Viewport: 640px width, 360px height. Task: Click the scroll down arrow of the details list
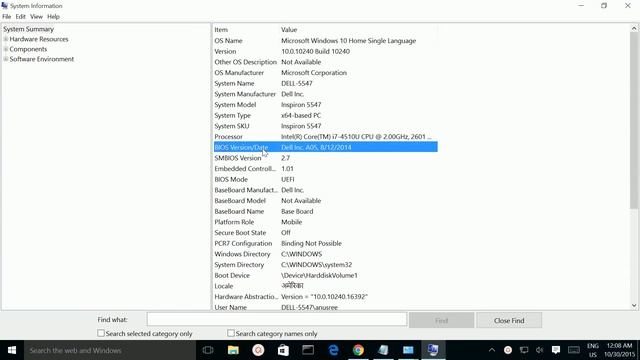(634, 305)
